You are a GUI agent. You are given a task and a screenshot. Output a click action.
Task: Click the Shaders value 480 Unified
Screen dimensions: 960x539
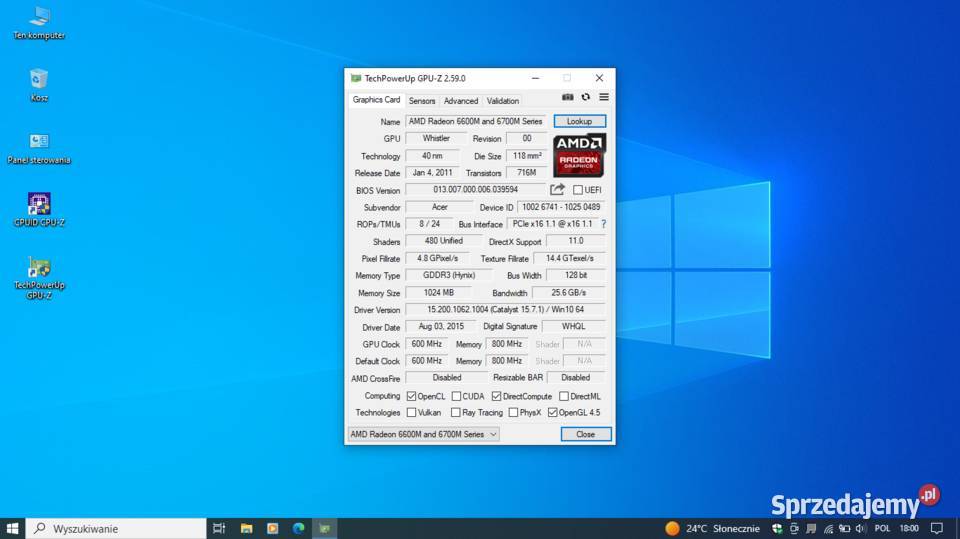(x=443, y=241)
